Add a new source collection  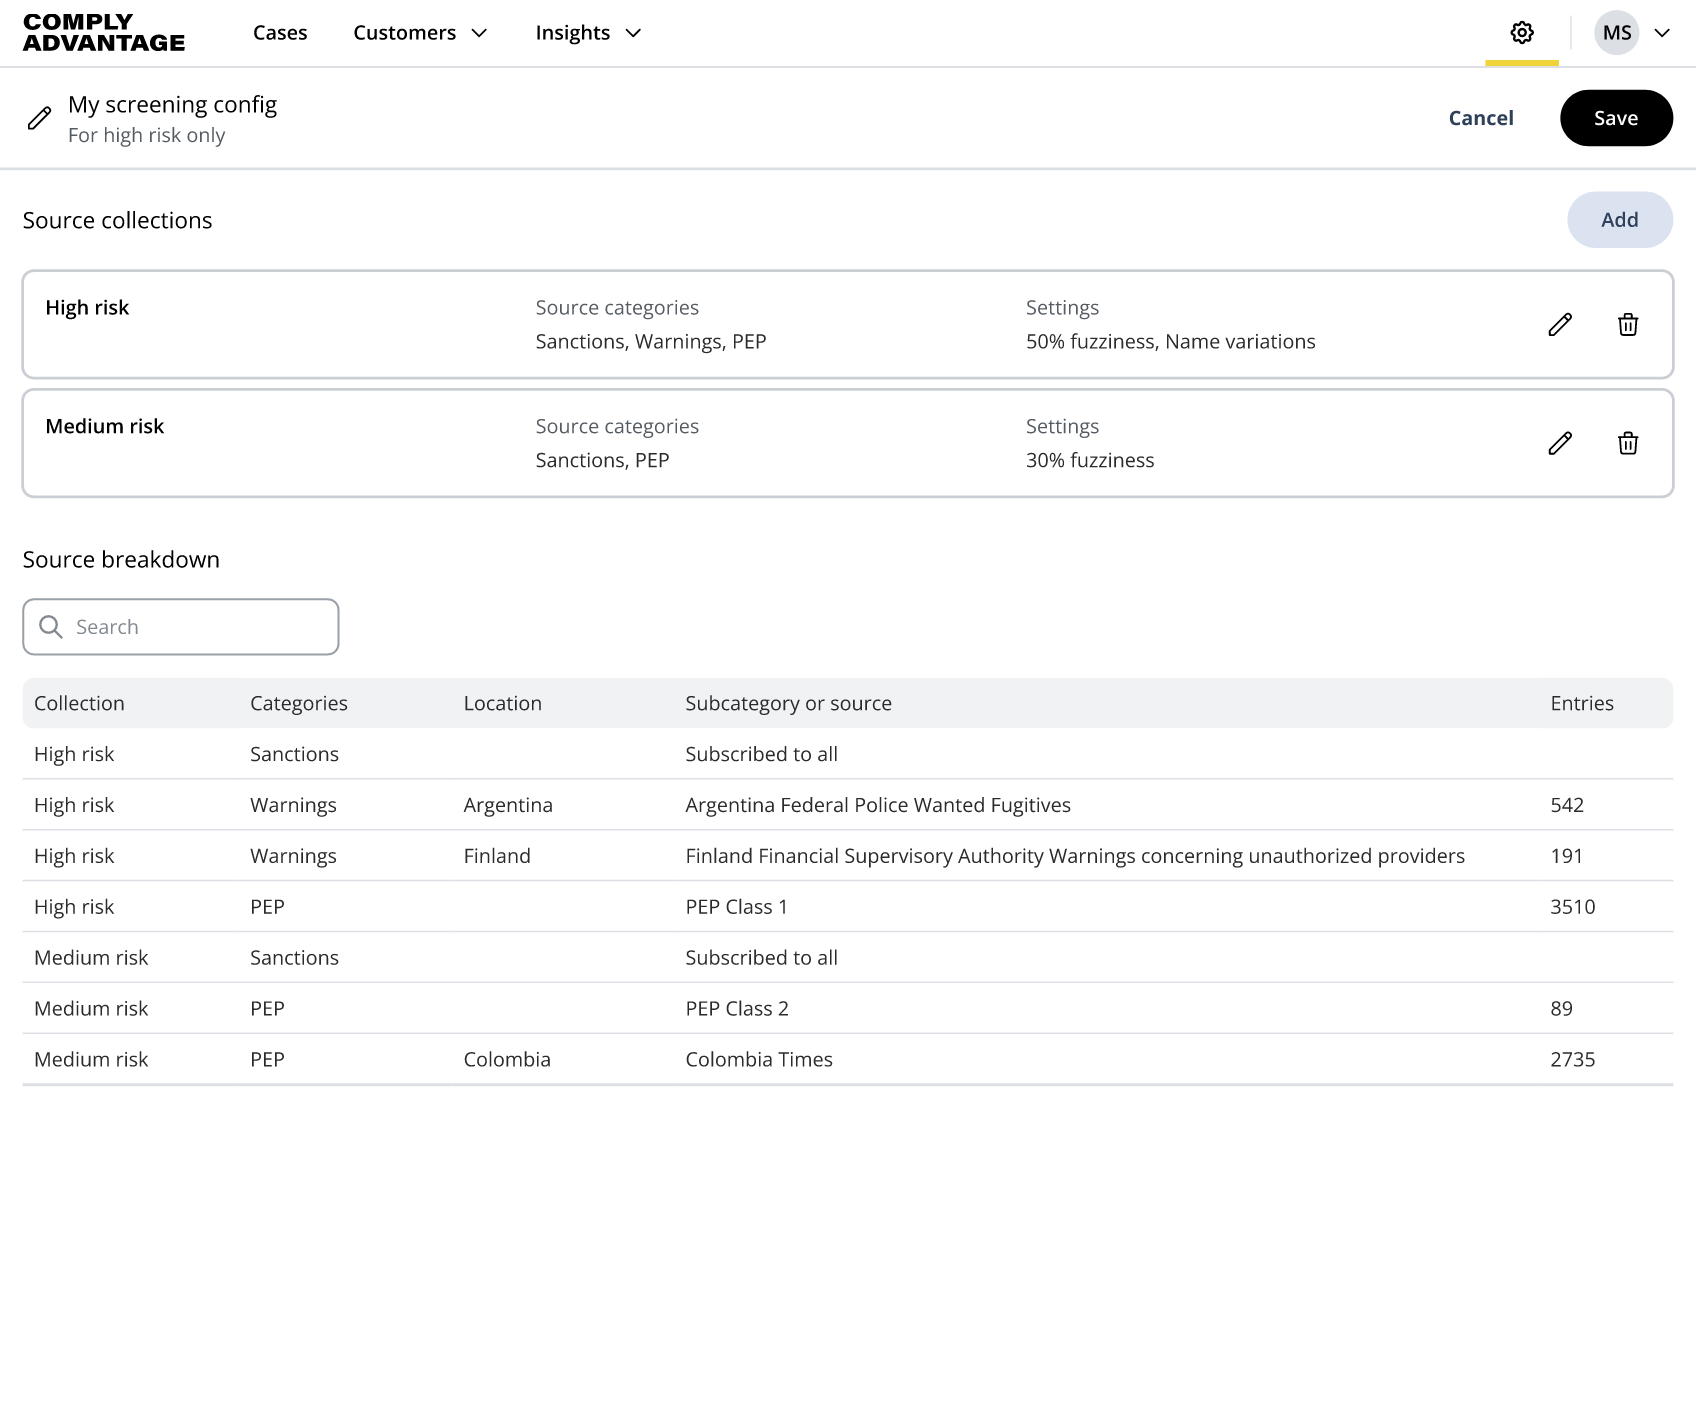tap(1619, 220)
